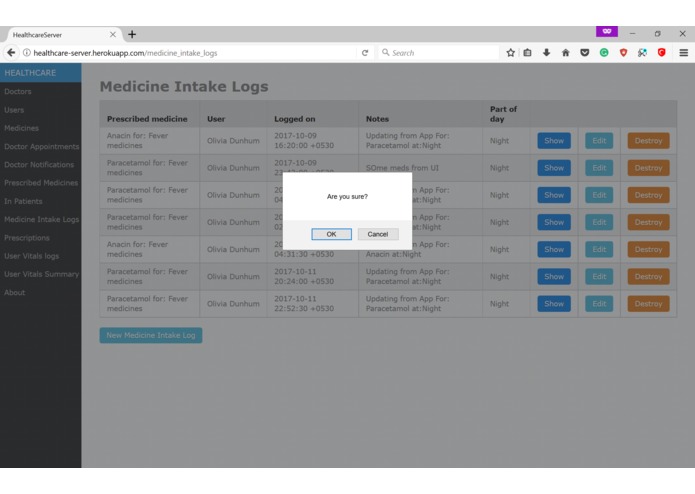Viewport: 695px width, 494px height.
Task: Click the Medicine Intake Logs page heading
Action: pos(184,86)
